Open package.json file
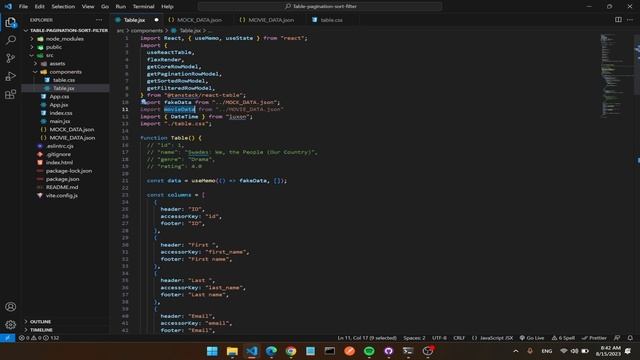The height and width of the screenshot is (360, 640). [62, 179]
